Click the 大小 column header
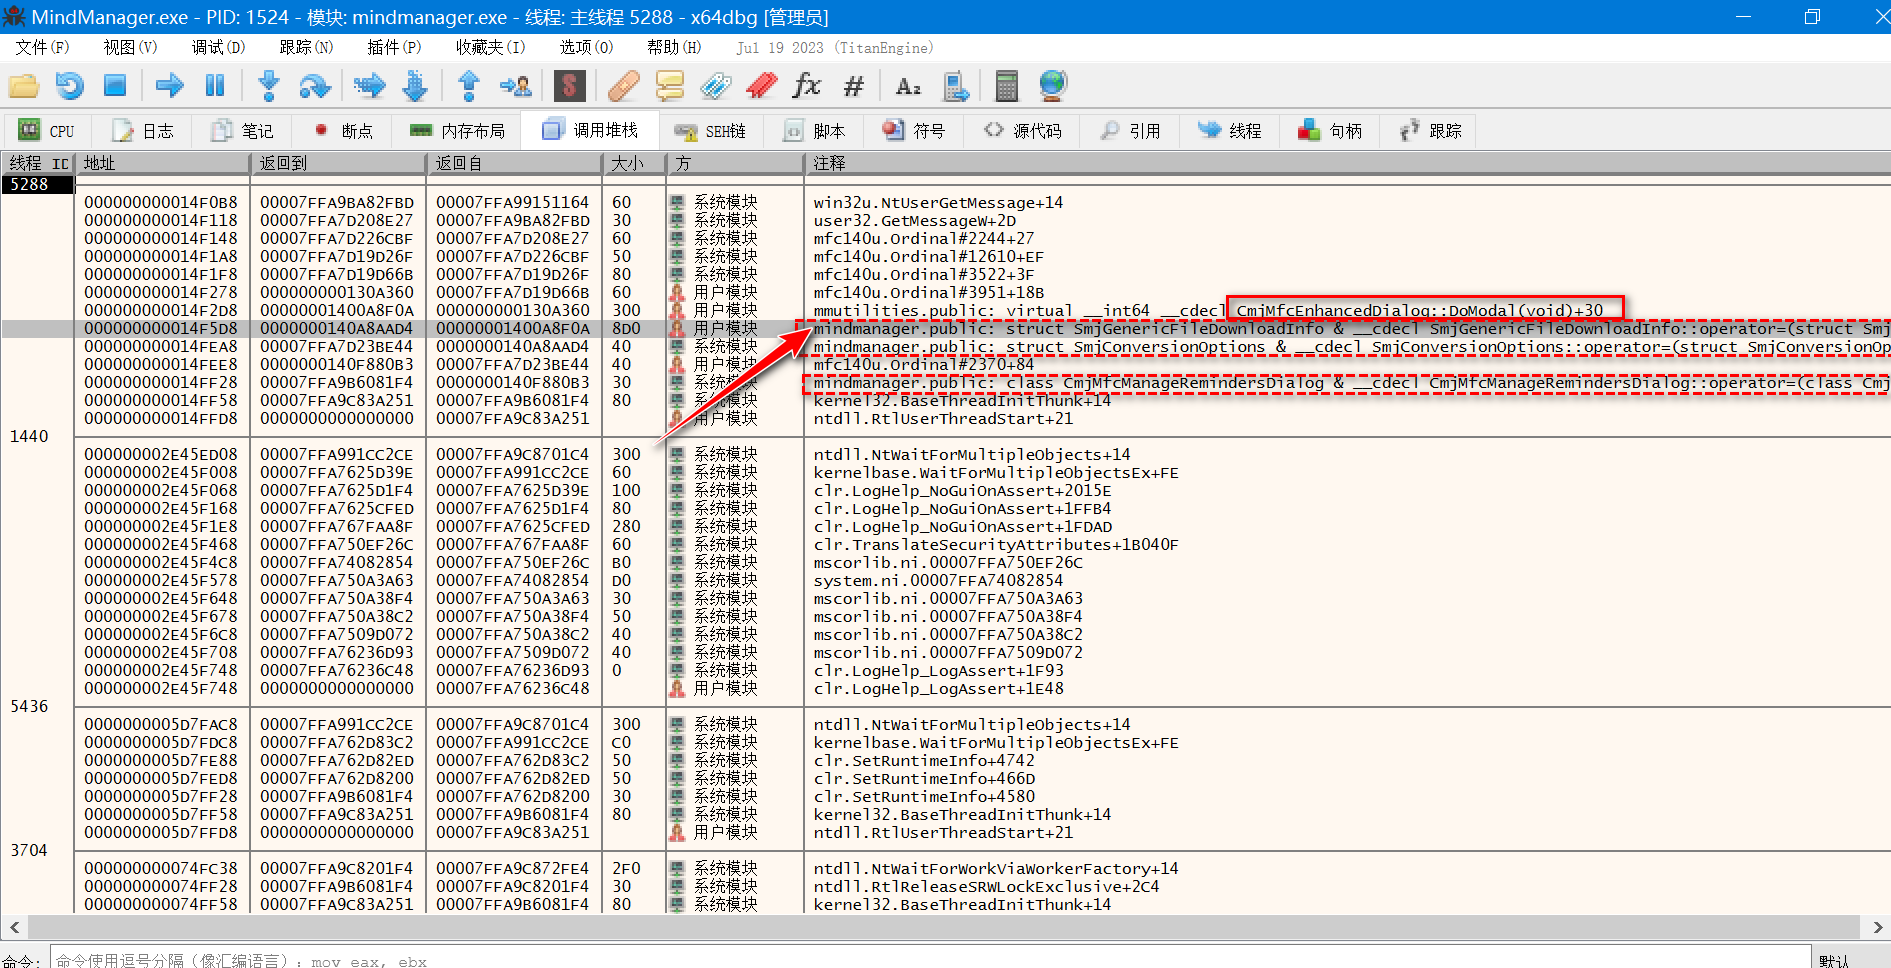Screen dimensions: 1891x968 (x=634, y=163)
